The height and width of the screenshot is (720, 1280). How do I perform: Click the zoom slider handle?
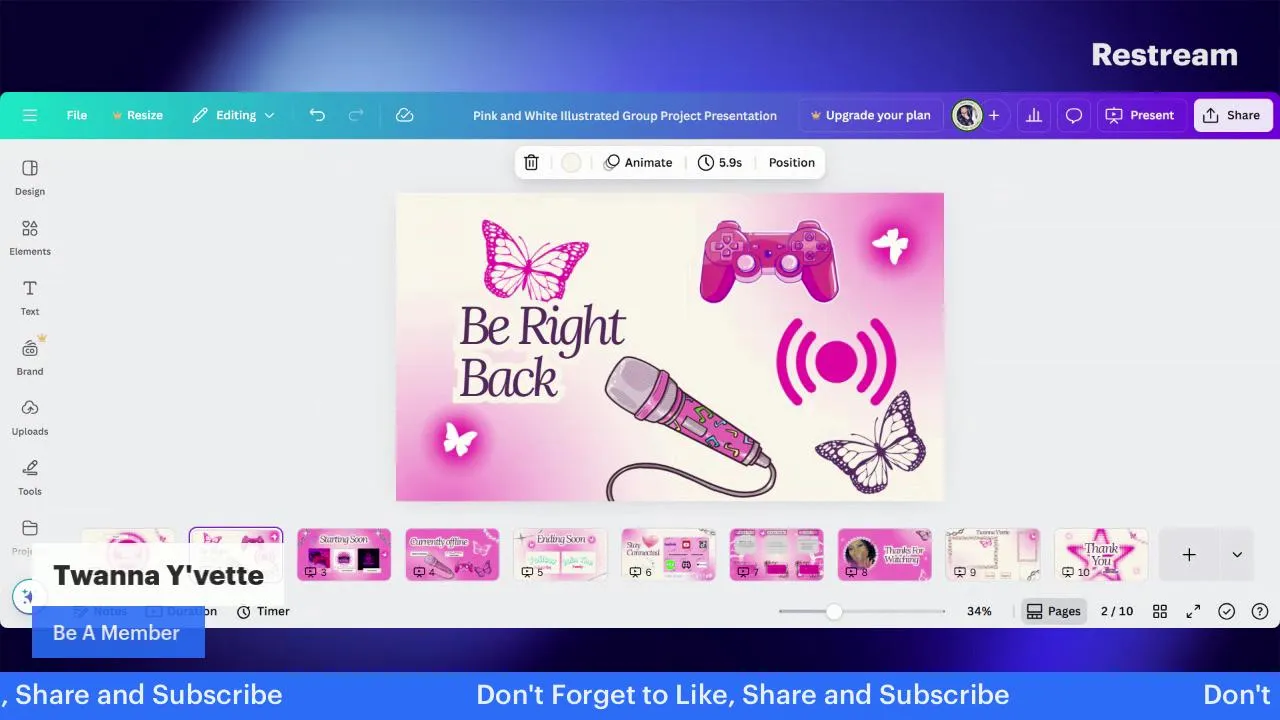click(x=833, y=611)
